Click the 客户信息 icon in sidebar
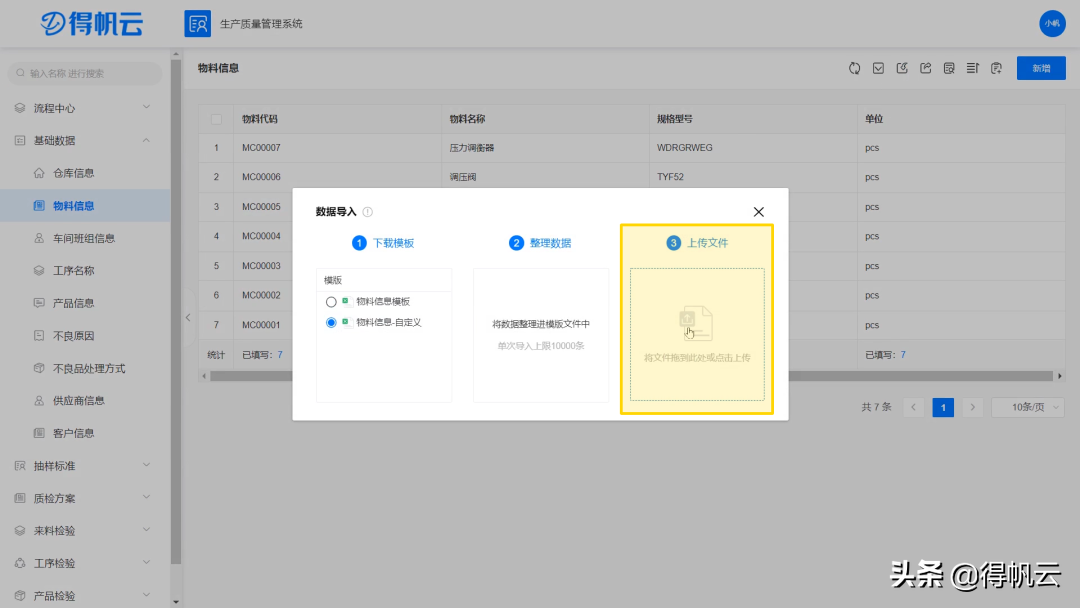The width and height of the screenshot is (1080, 608). 39,433
